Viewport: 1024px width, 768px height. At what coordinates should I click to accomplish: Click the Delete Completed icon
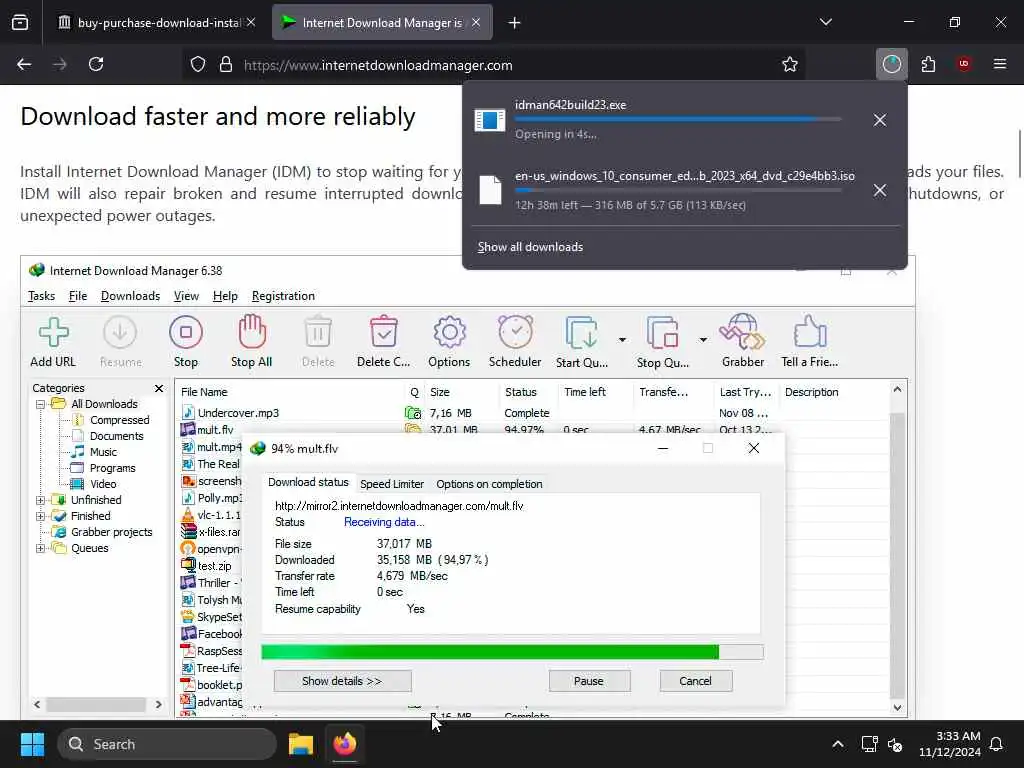point(383,332)
